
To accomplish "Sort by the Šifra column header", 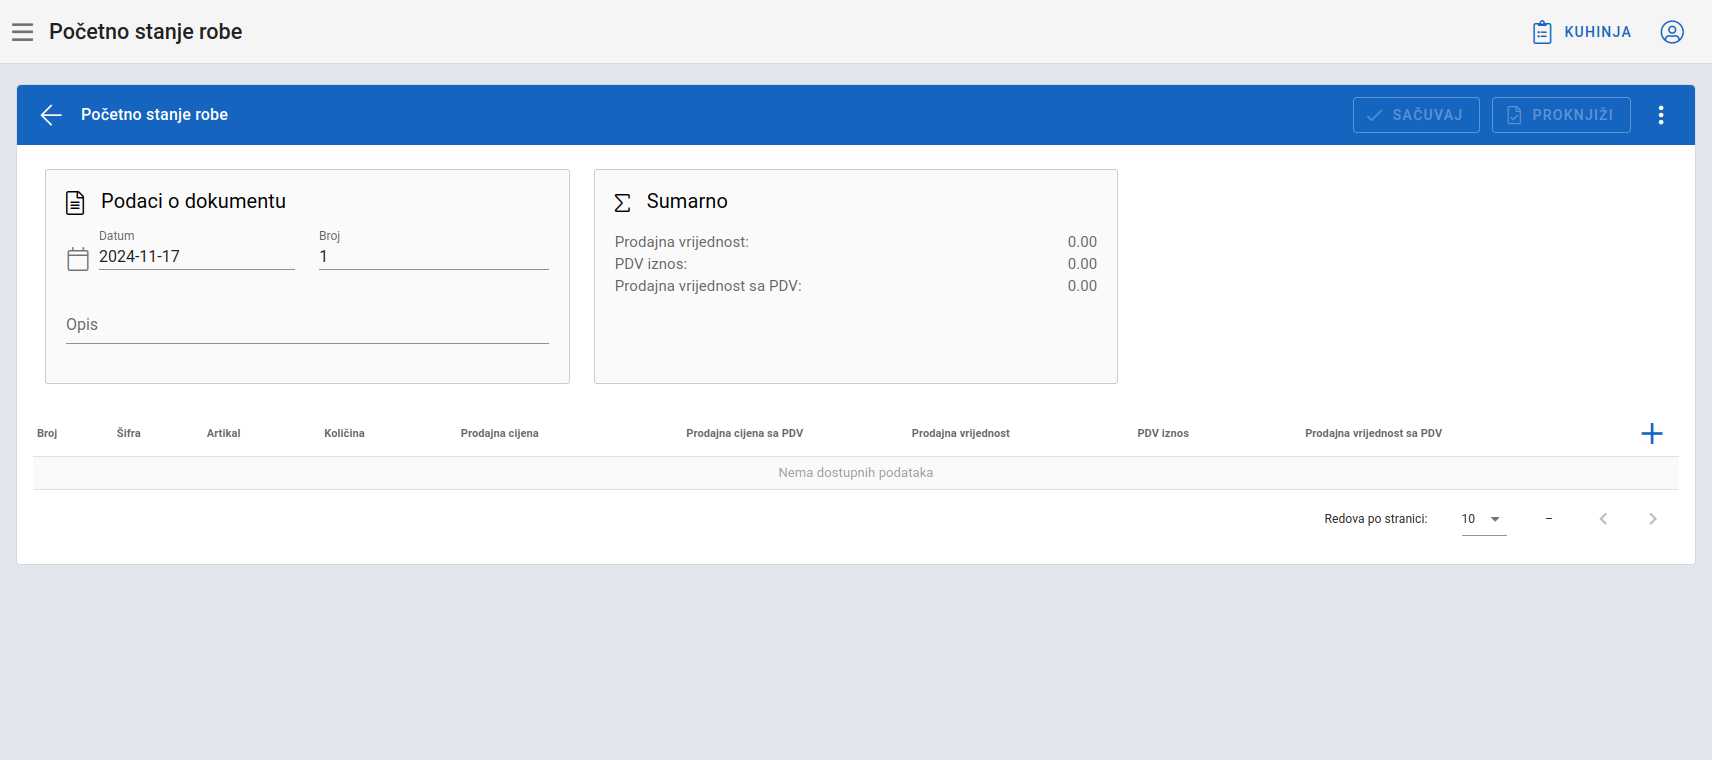I will (128, 433).
